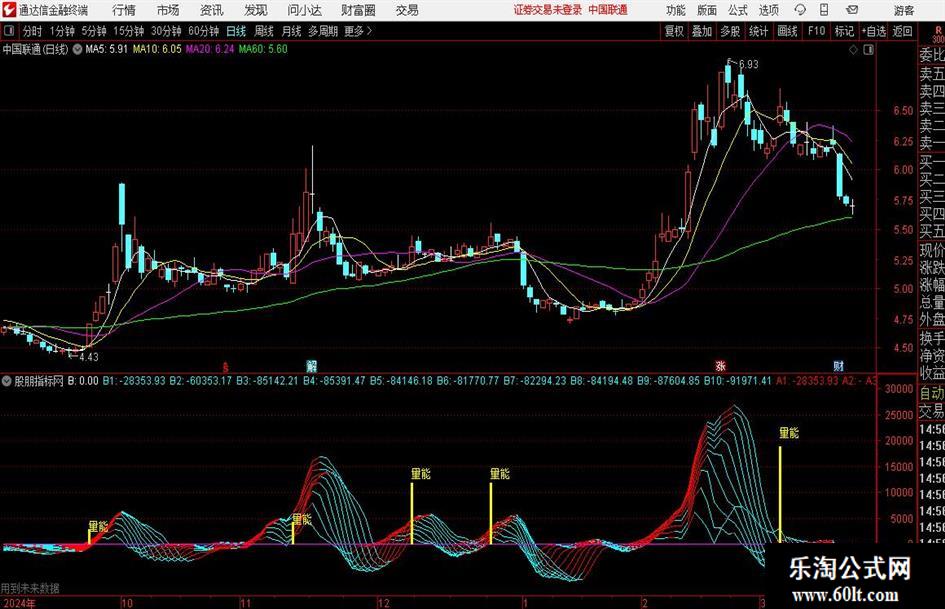945x609 pixels.
Task: Click the 2024年 date label on time axis
Action: pyautogui.click(x=19, y=603)
